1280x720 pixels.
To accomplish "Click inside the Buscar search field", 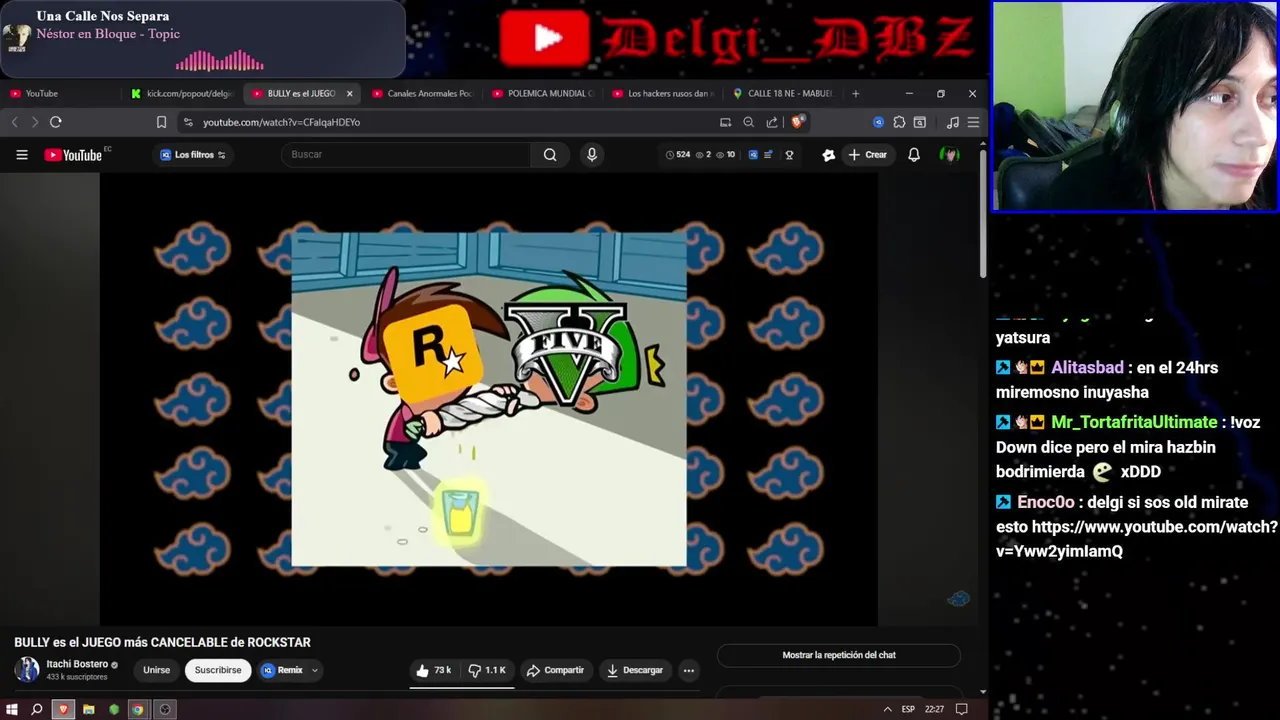I will coord(406,155).
